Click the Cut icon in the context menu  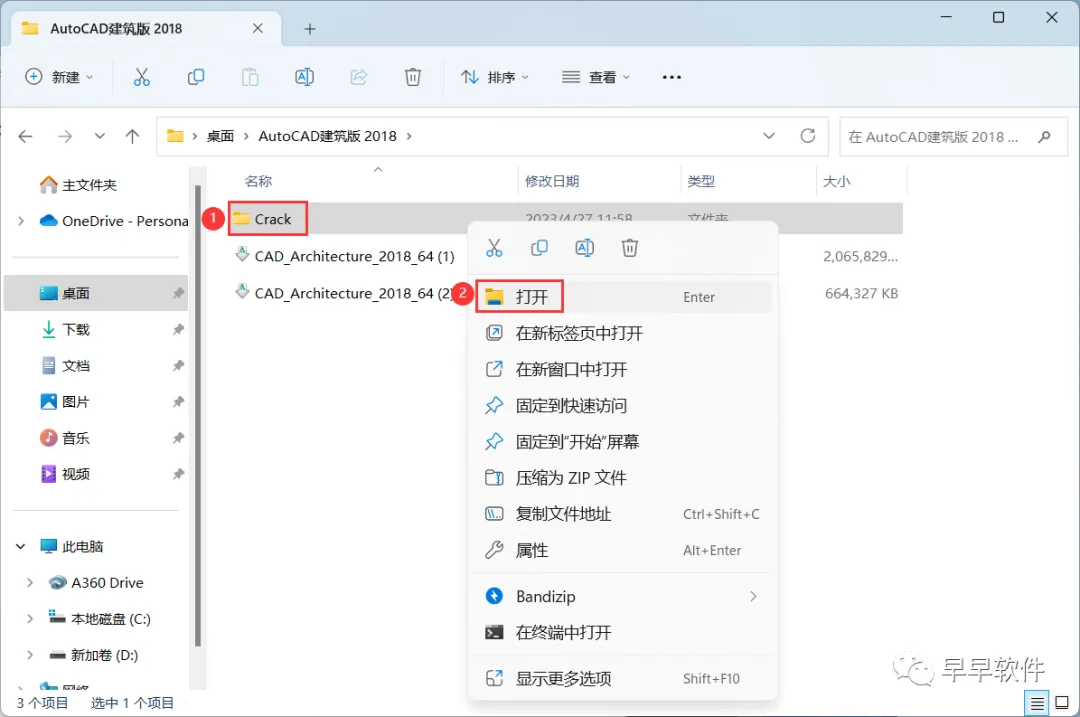click(494, 248)
